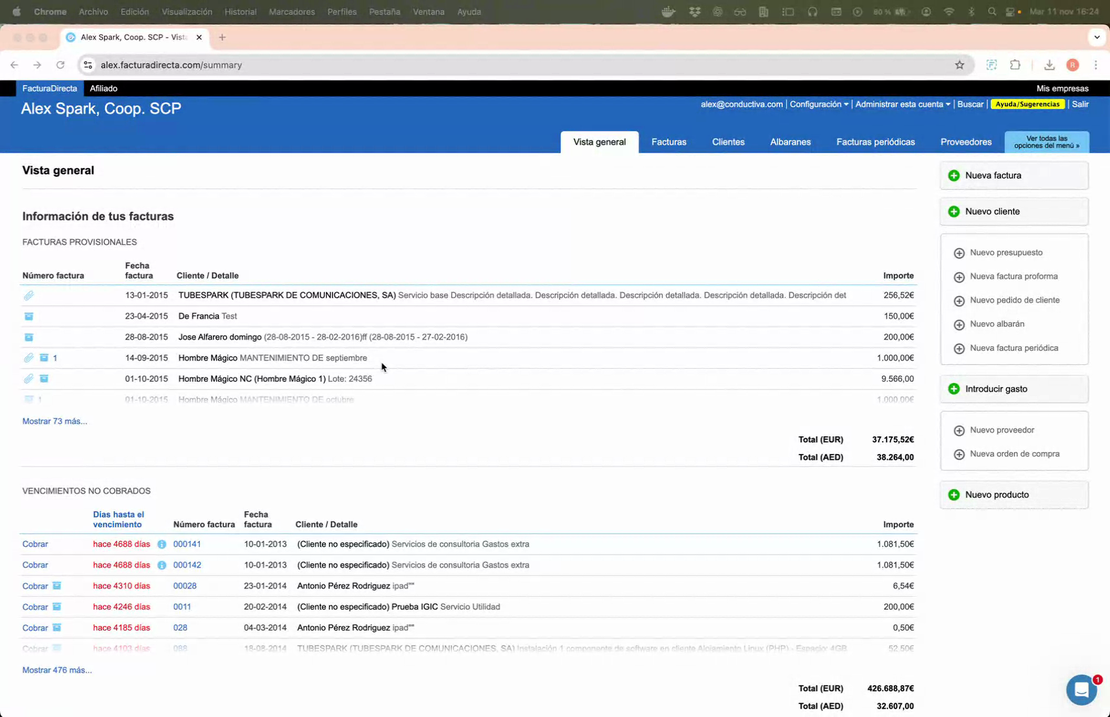Expand list with Mostrar 73 más
Screen dimensions: 1110x717
(x=55, y=421)
